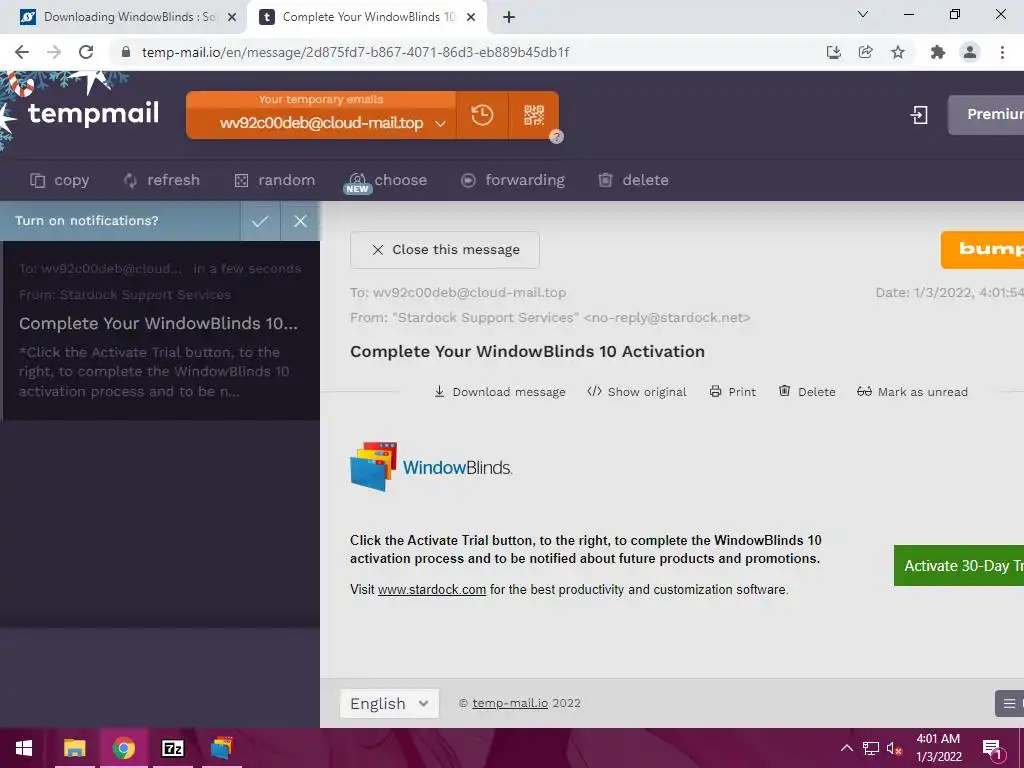
Task: Click the browser forward arrow
Action: click(54, 52)
